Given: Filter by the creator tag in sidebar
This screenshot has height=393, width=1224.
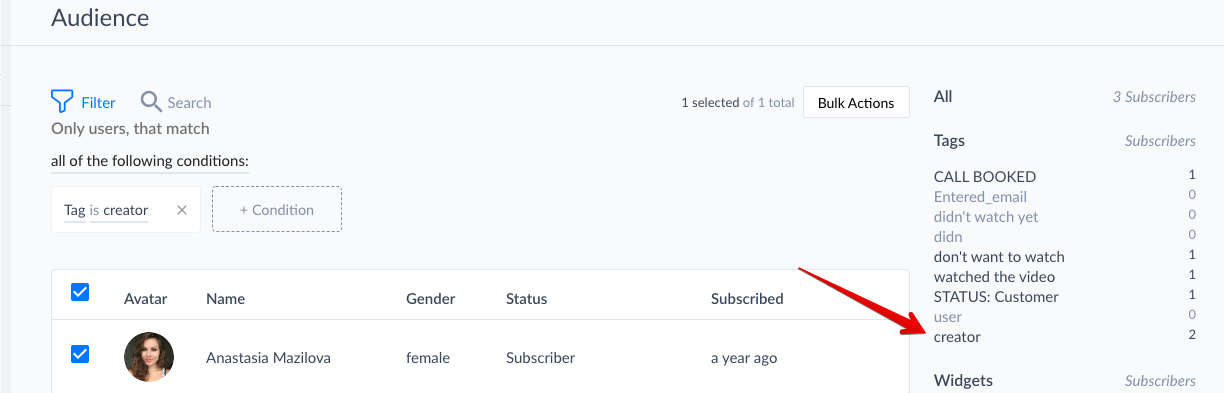Looking at the screenshot, I should pos(957,337).
